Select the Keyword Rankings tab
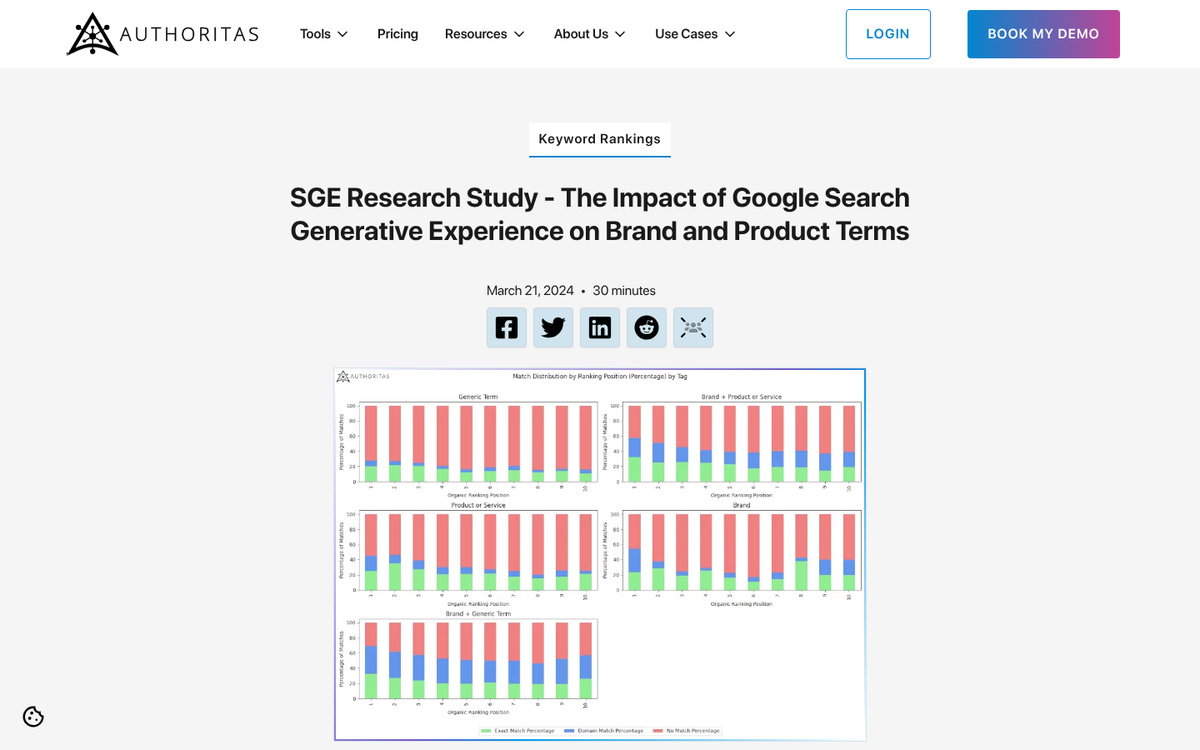Viewport: 1200px width, 750px height. click(600, 139)
